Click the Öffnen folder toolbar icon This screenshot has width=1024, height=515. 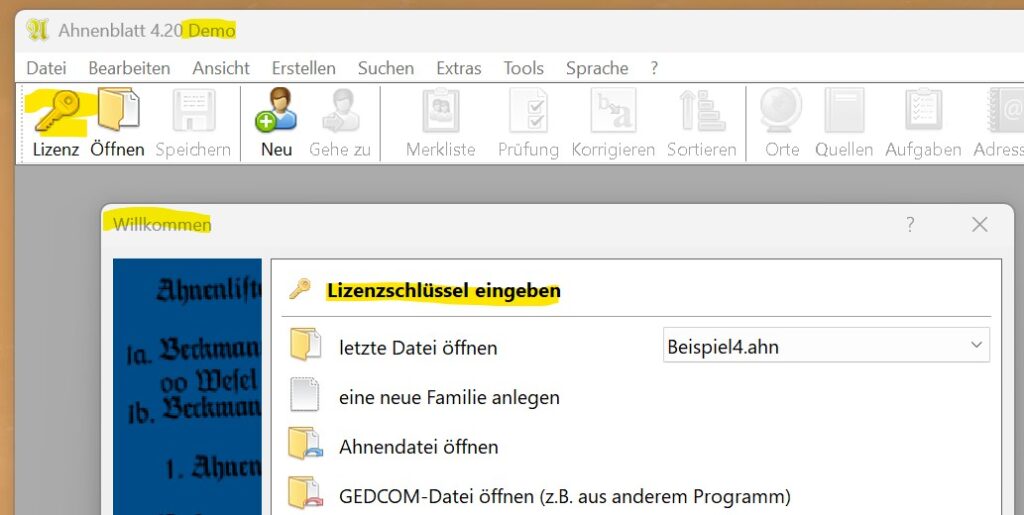pyautogui.click(x=118, y=110)
